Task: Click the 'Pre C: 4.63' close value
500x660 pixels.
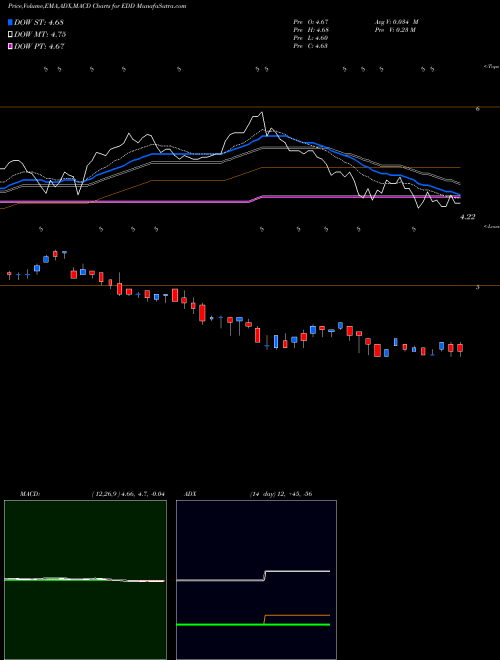Action: coord(311,46)
